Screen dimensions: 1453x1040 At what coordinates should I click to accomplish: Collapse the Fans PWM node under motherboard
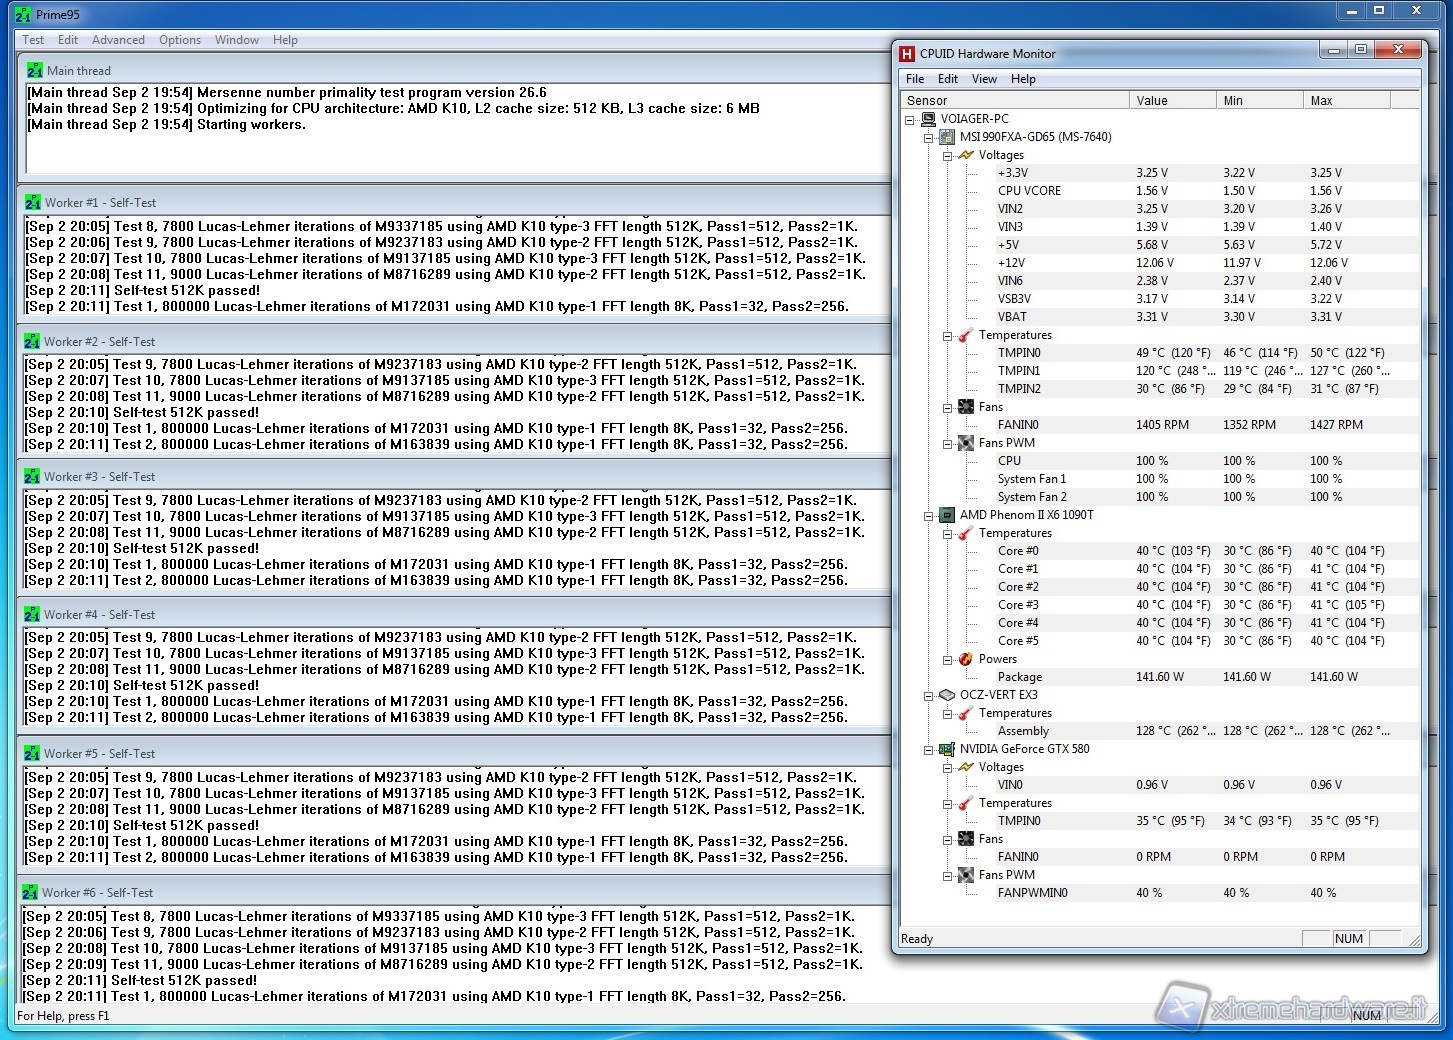point(947,443)
